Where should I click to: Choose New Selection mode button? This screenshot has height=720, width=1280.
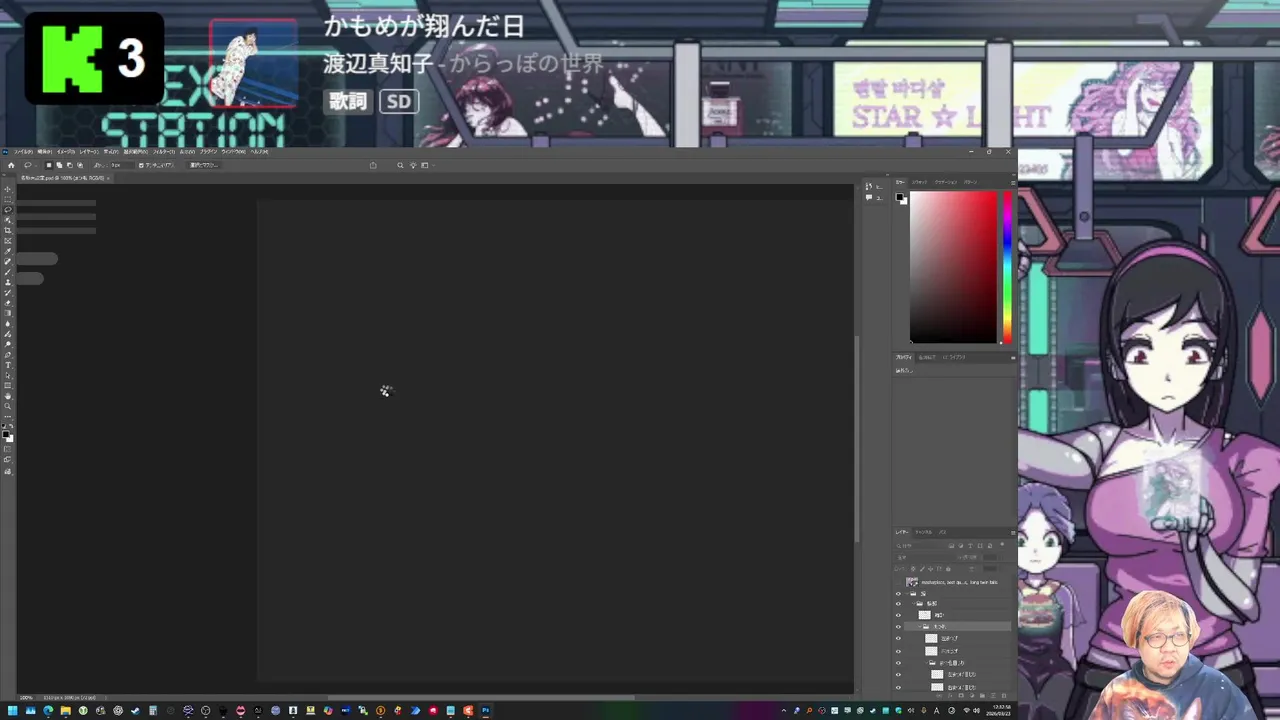(49, 165)
